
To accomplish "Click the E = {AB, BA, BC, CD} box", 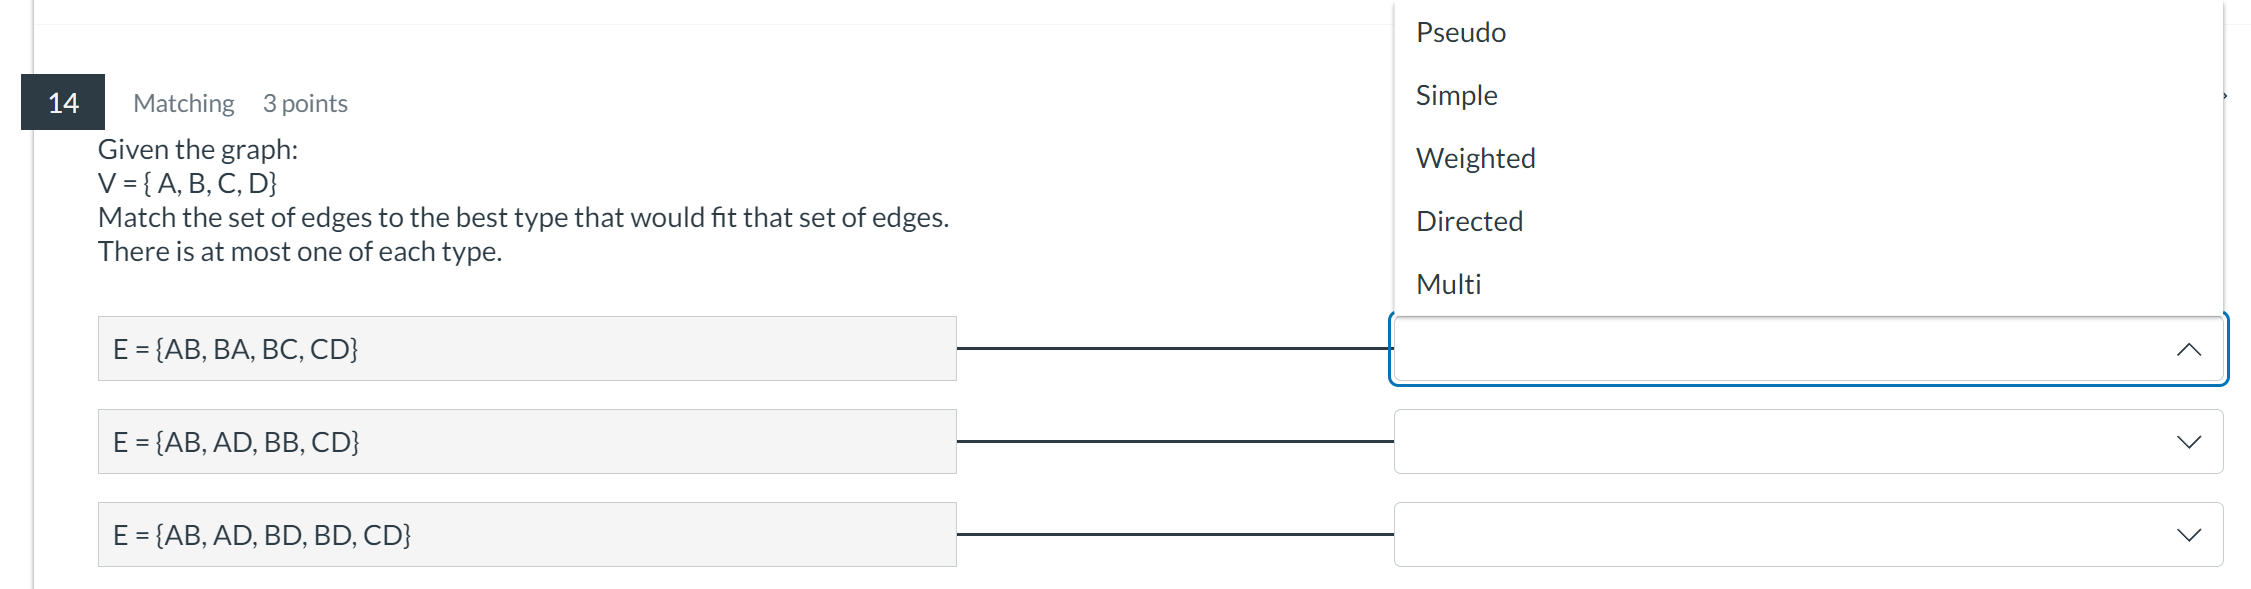I will pyautogui.click(x=526, y=349).
